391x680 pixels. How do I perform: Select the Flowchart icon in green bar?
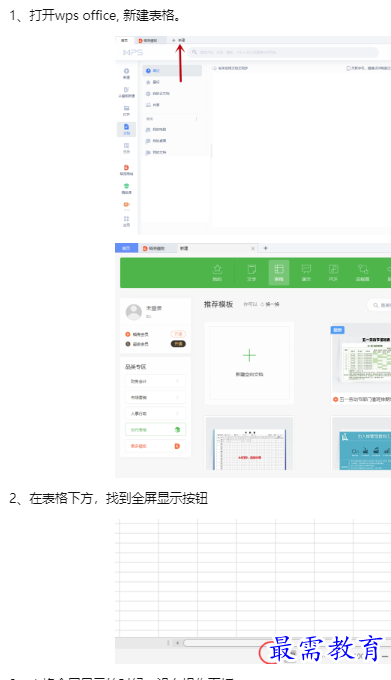click(362, 273)
